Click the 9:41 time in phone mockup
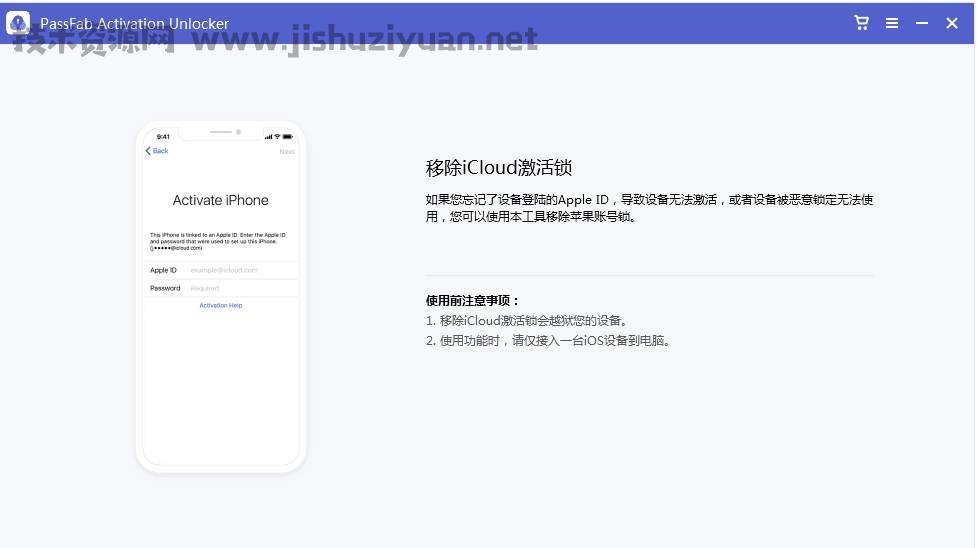The height and width of the screenshot is (548, 977). (x=163, y=137)
